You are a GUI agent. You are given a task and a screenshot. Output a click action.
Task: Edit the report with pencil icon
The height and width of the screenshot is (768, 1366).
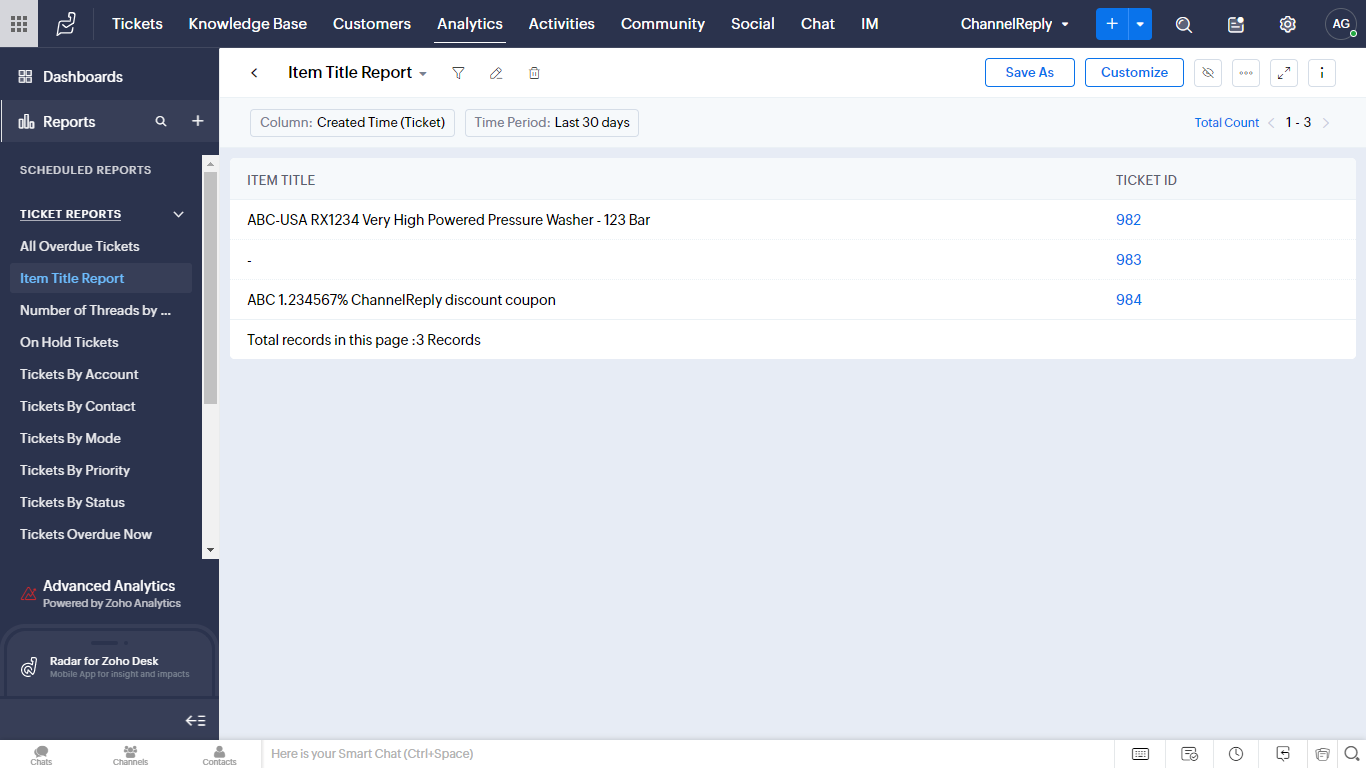coord(496,73)
